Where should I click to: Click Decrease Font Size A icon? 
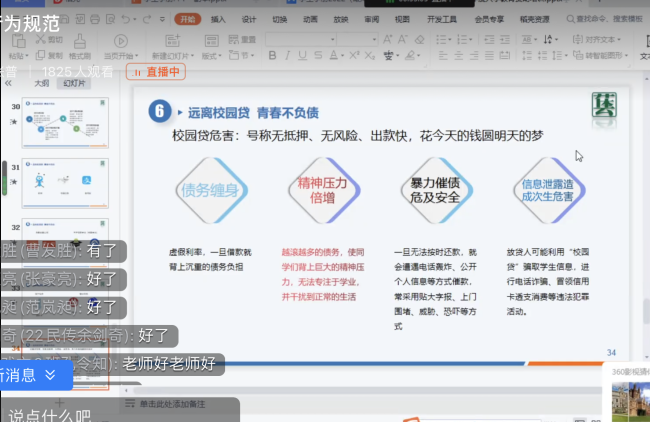(x=403, y=40)
